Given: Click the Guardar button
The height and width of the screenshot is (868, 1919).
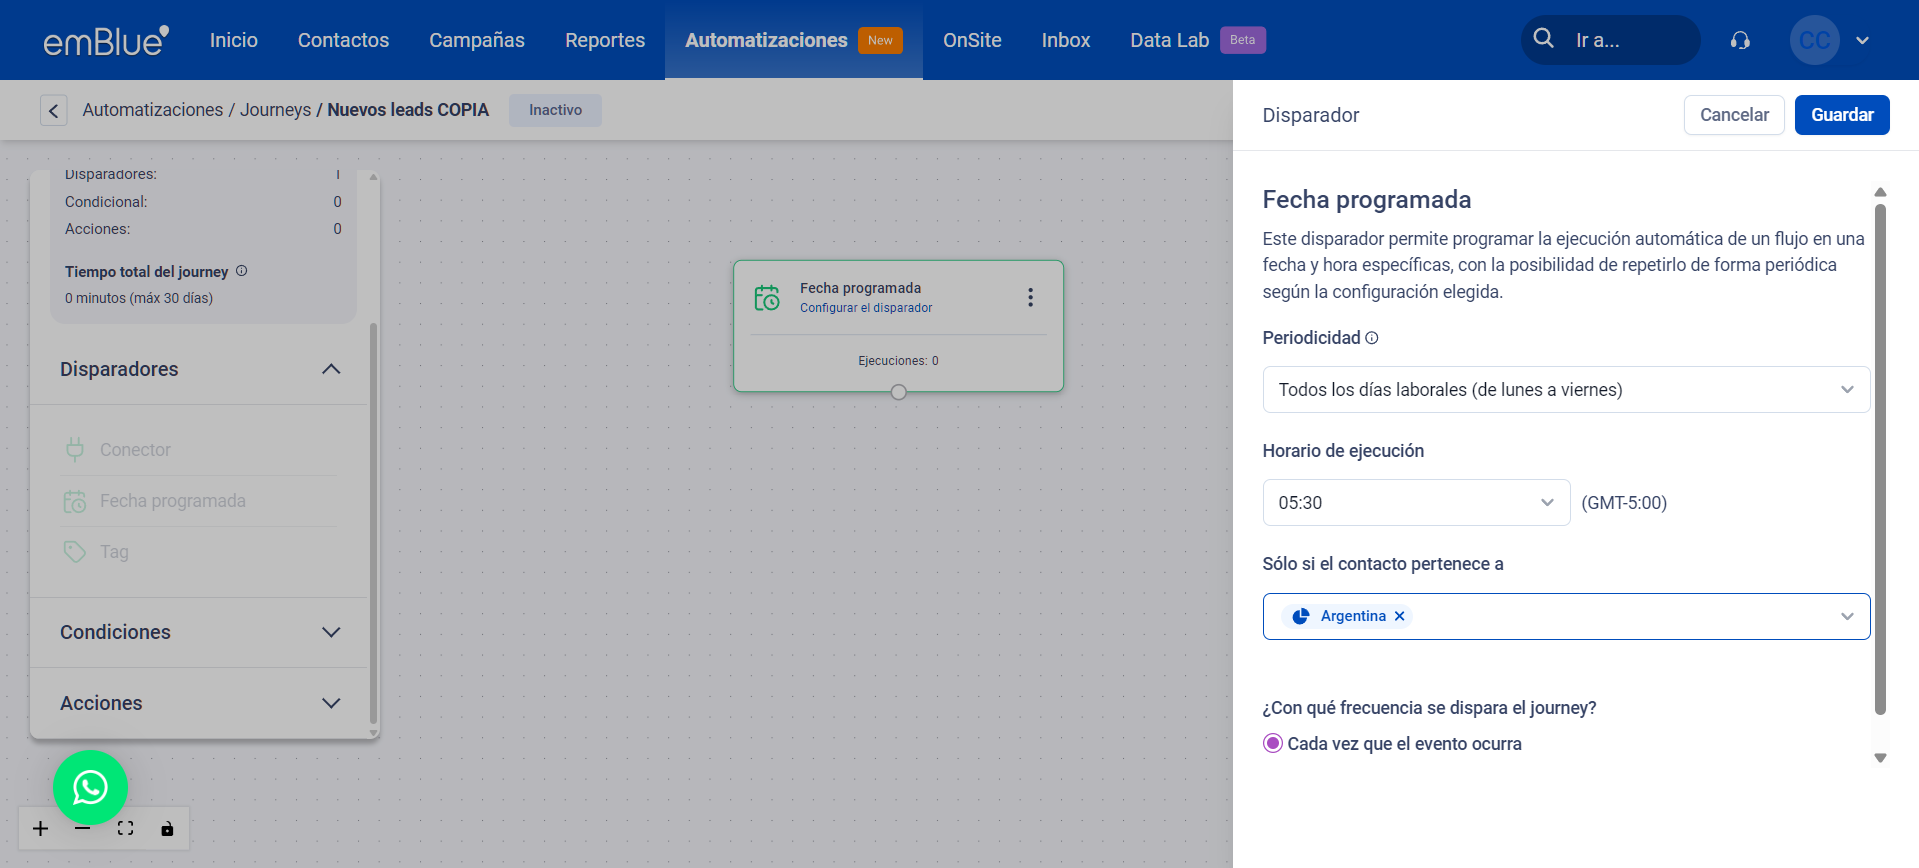Looking at the screenshot, I should [1842, 115].
